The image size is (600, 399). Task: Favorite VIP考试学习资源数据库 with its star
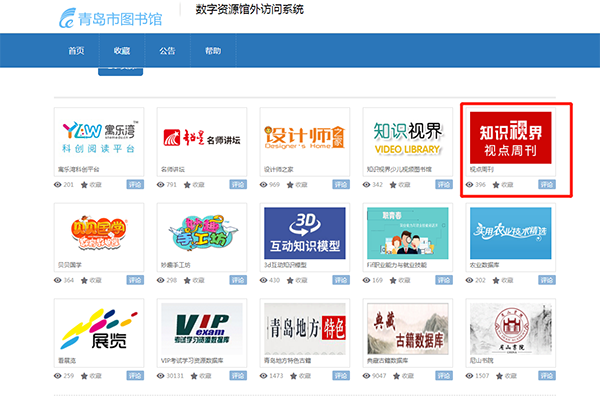click(194, 376)
